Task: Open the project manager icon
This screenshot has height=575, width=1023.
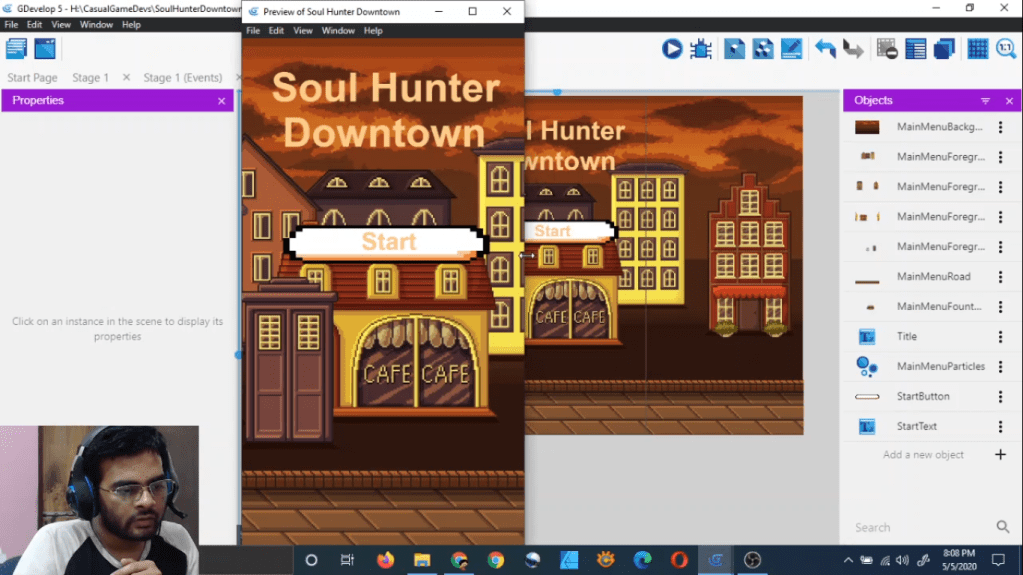Action: [16, 48]
